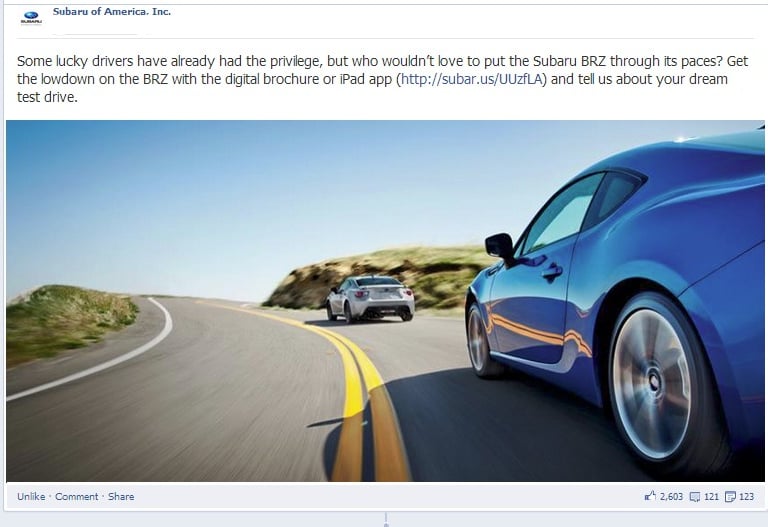Screen dimensions: 768x527
Task: Click Unlike on the BRZ post
Action: 31,496
